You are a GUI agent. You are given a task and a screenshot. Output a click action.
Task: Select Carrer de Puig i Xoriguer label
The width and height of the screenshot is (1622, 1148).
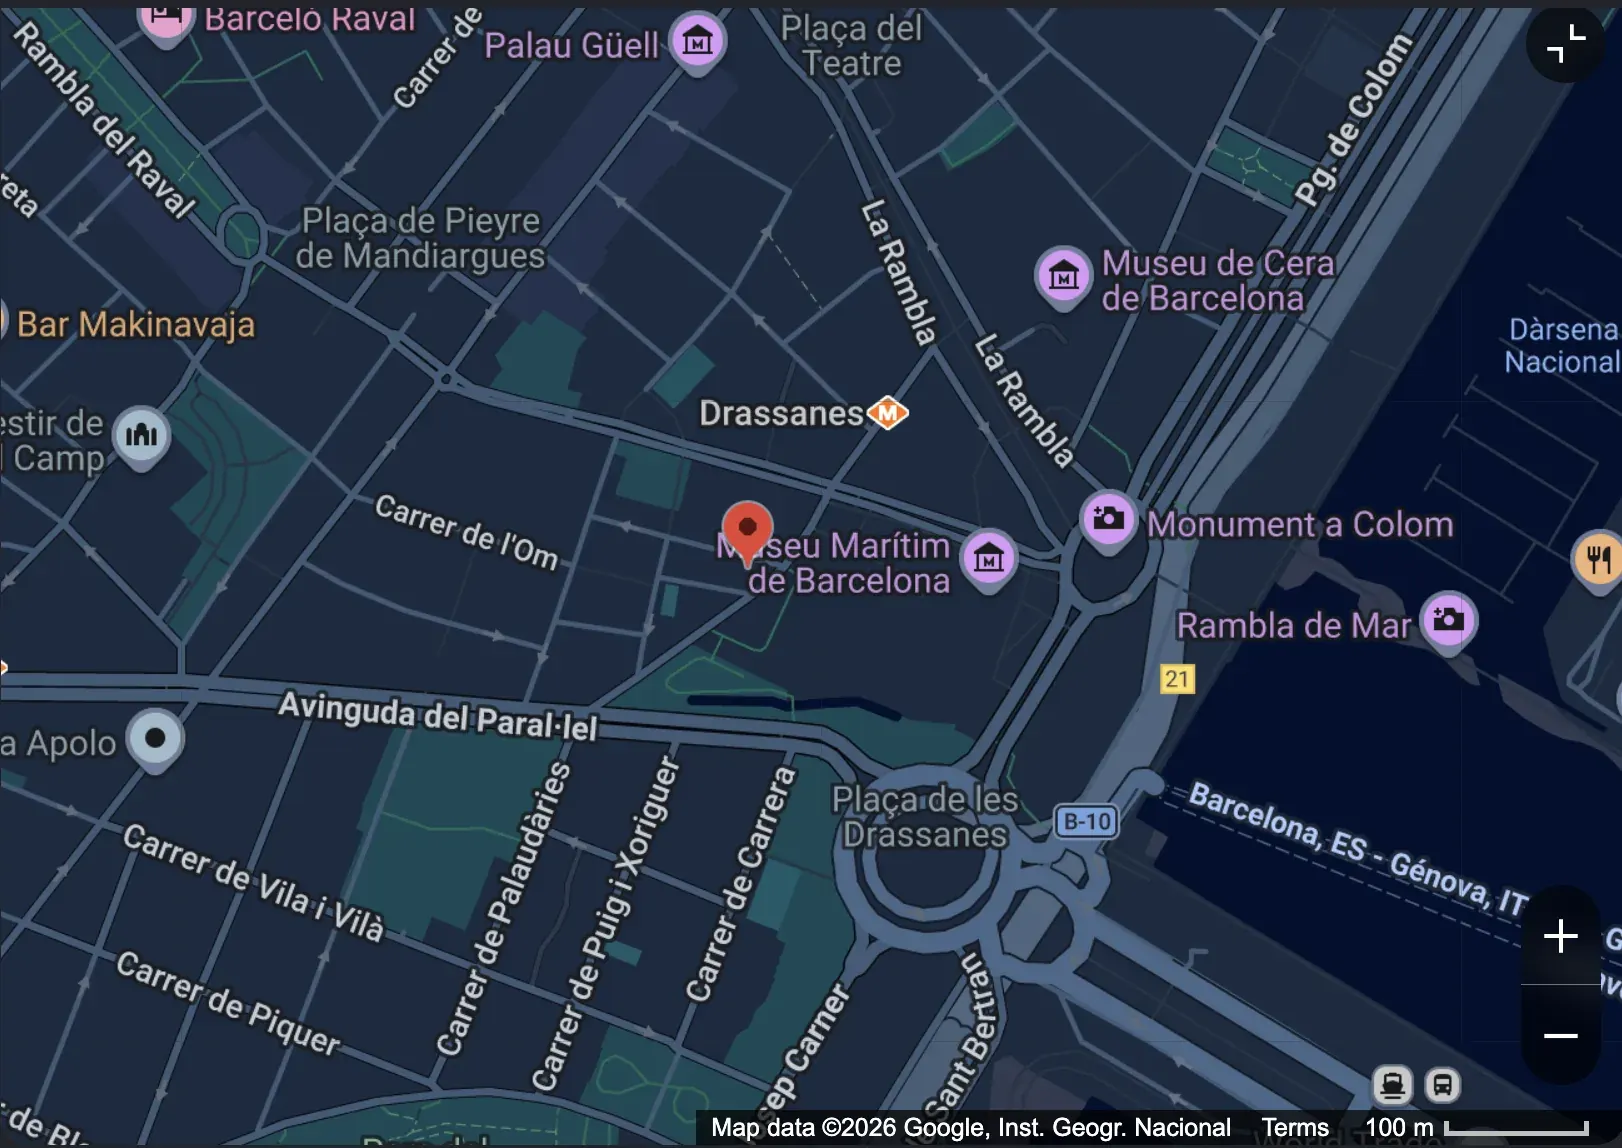[x=605, y=923]
